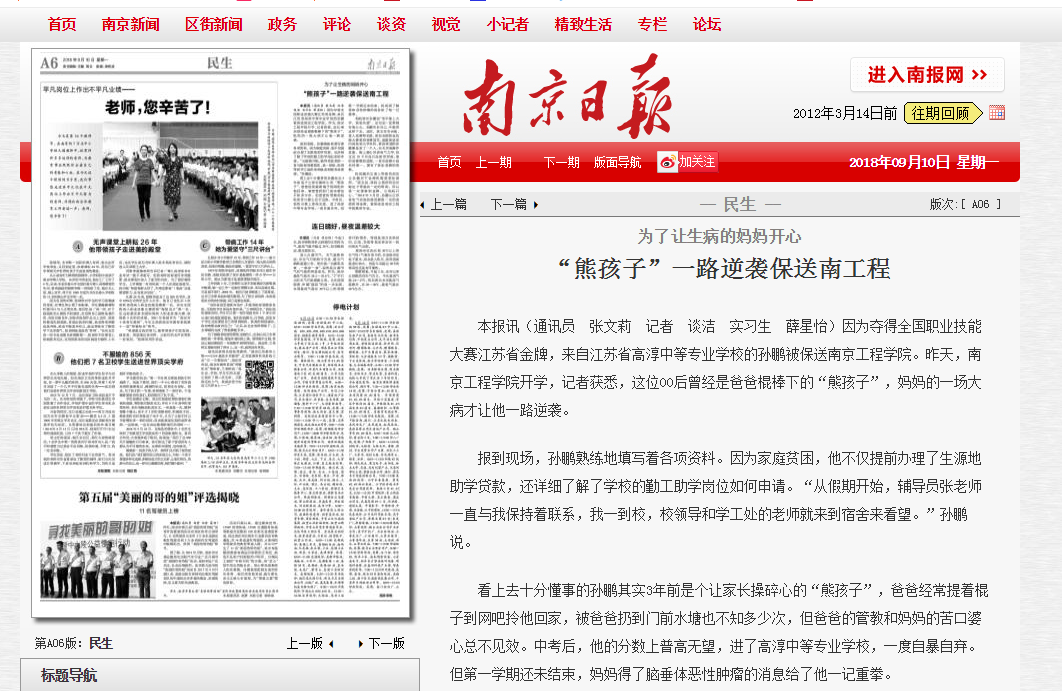Select 小记者 in the top menu
1062x691 pixels.
[507, 24]
